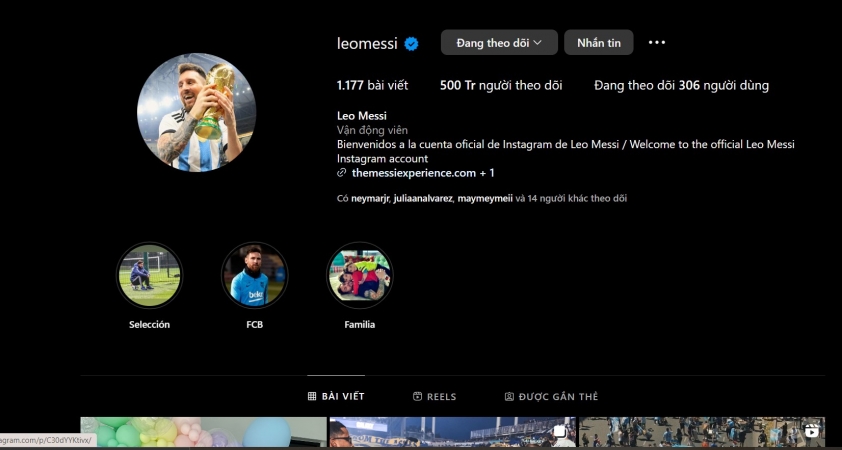Image resolution: width=842 pixels, height=450 pixels.
Task: Switch to the REELS tab
Action: click(x=434, y=396)
